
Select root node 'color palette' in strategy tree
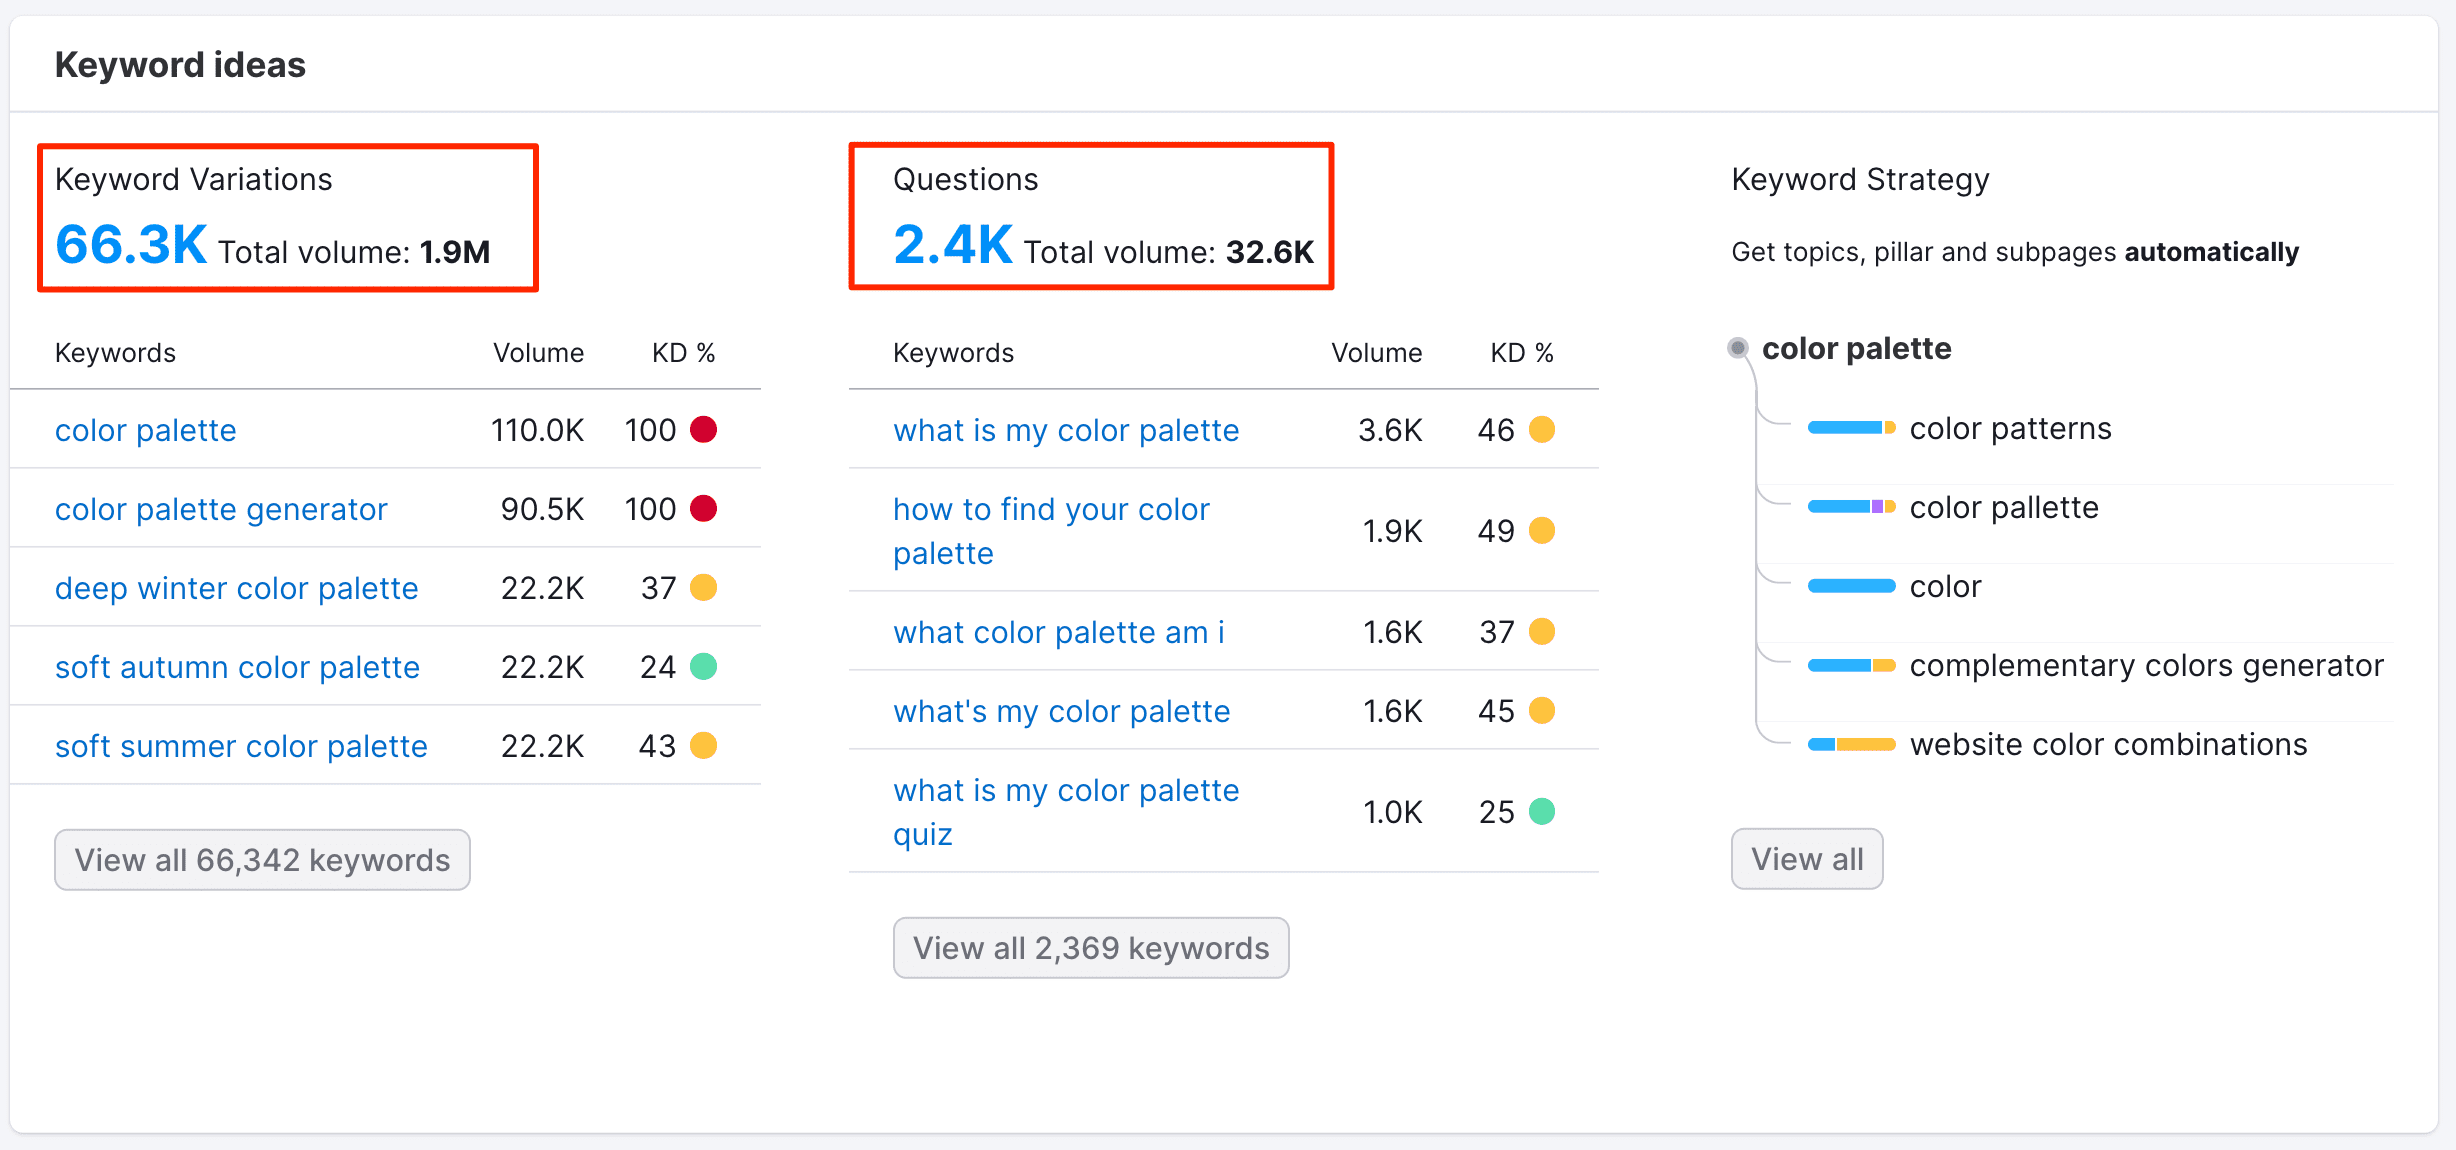click(x=1856, y=348)
